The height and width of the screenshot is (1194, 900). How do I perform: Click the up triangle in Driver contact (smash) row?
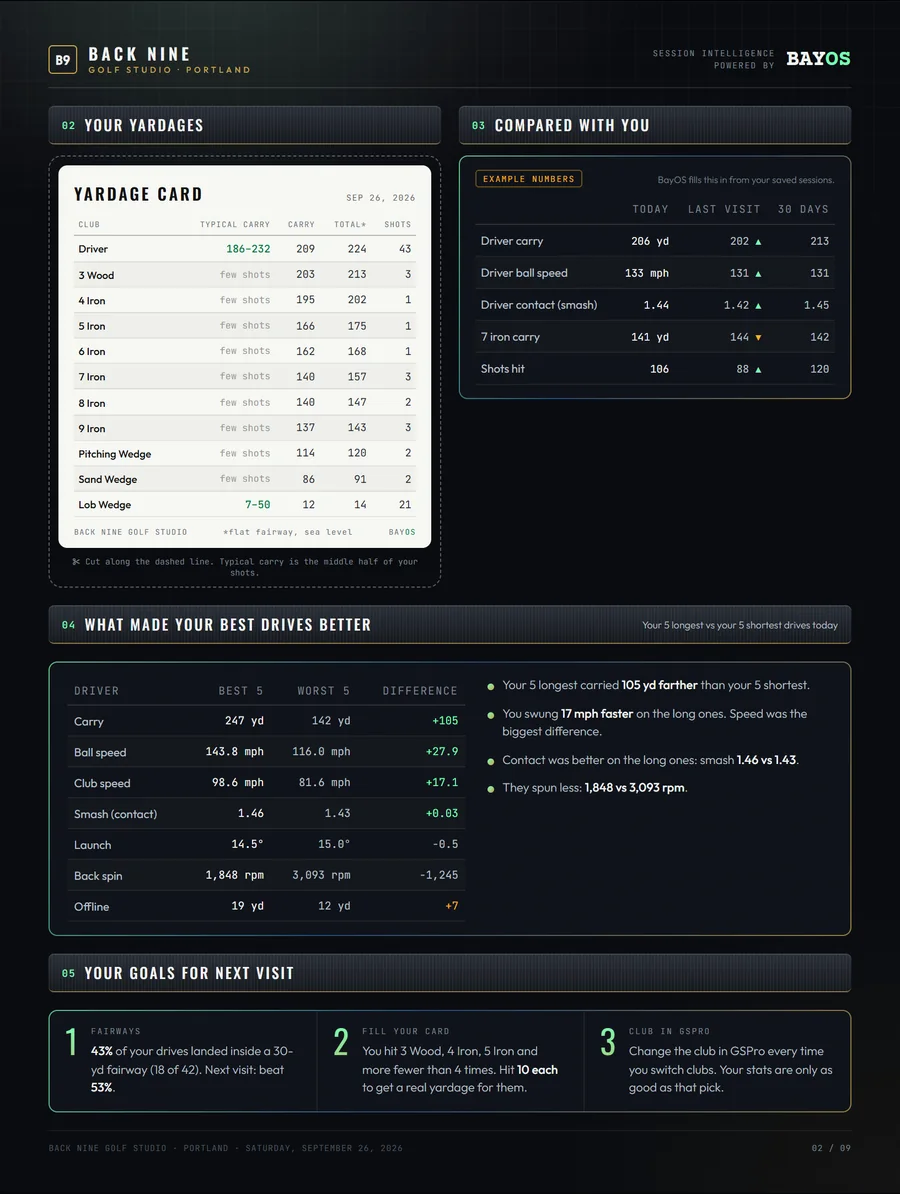(x=758, y=305)
